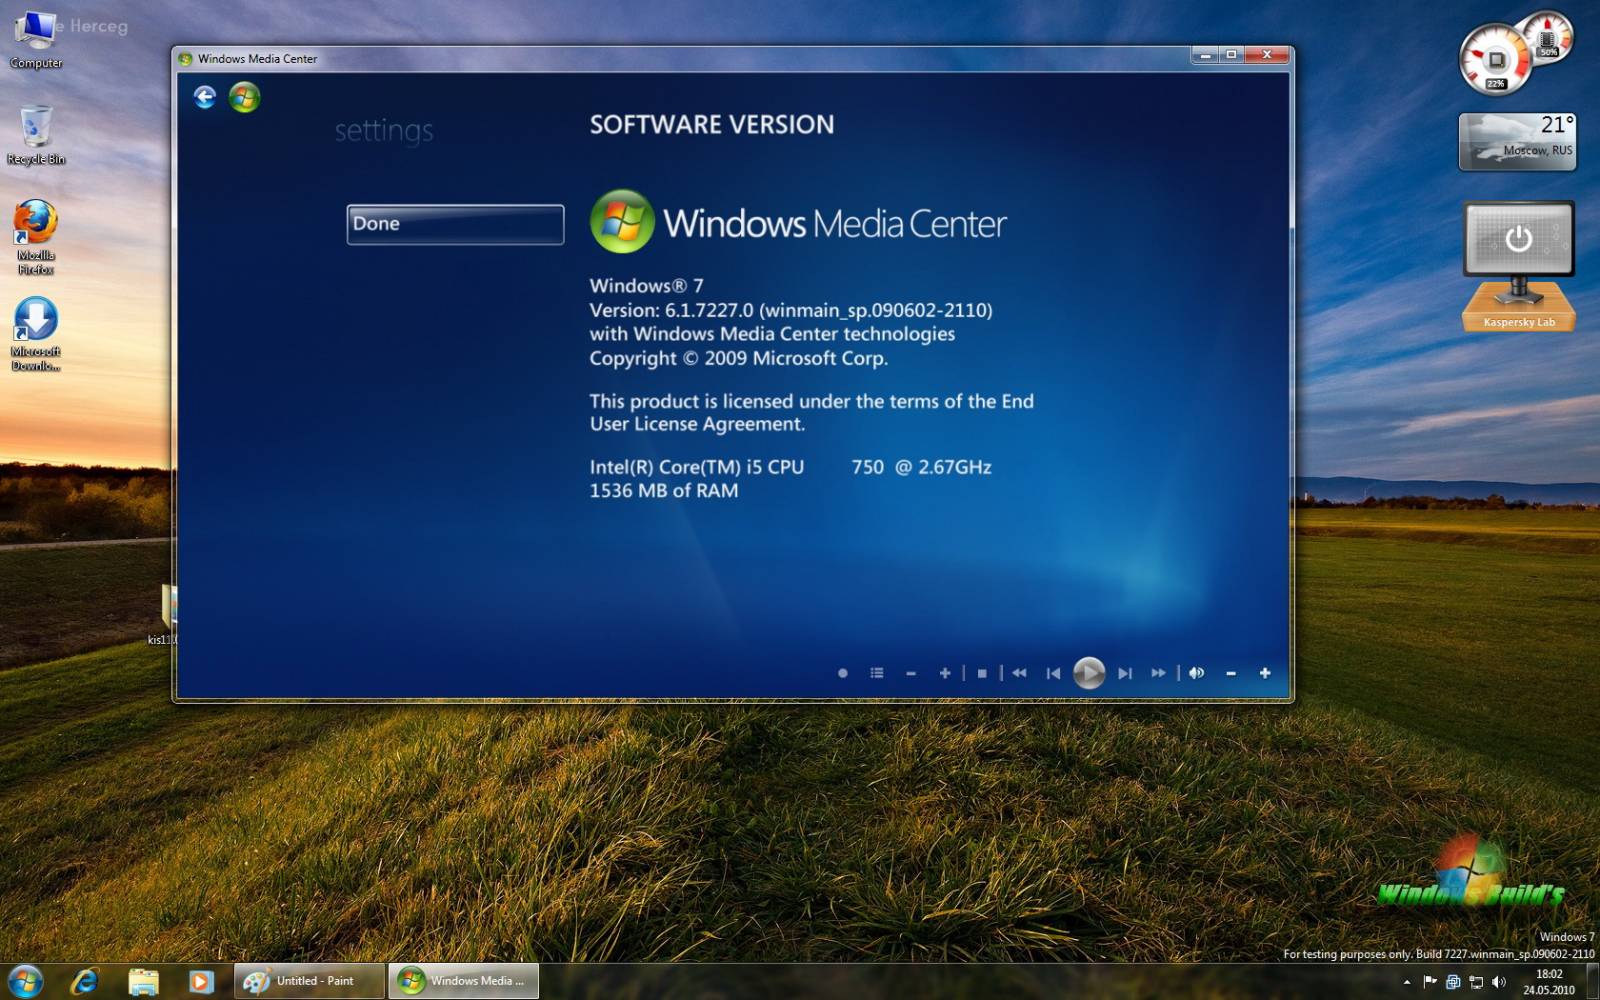The width and height of the screenshot is (1600, 1000).
Task: Click Kaspersky Lab gadget power button
Action: coord(1518,238)
